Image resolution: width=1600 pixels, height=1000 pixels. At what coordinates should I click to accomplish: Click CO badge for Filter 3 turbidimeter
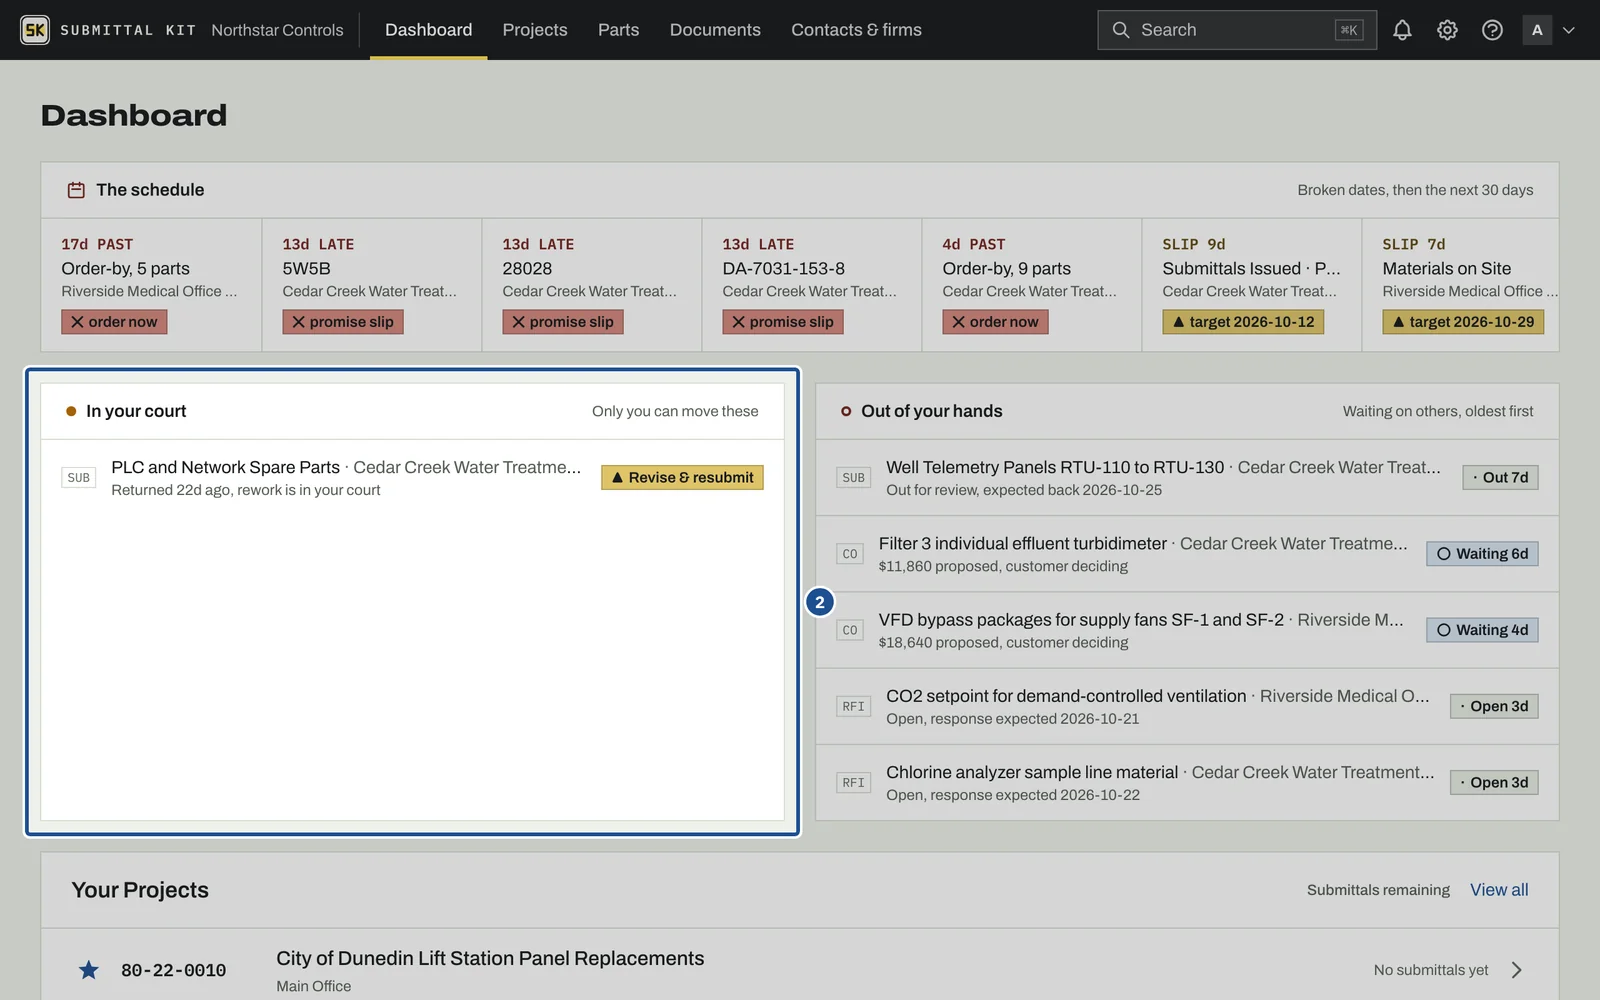coord(850,554)
